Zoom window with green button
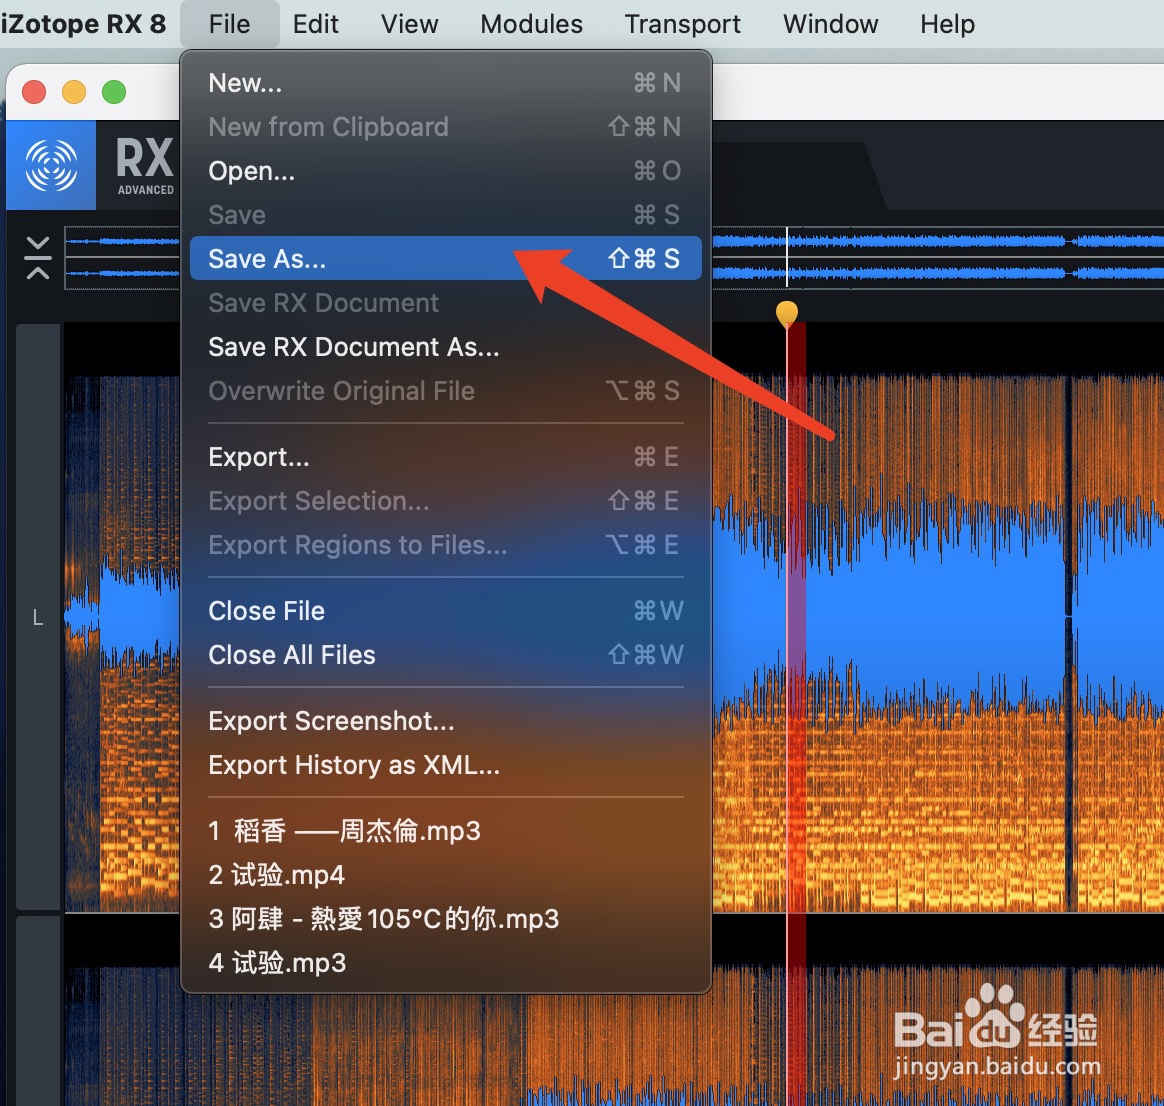Screen dimensions: 1164x1106 (114, 92)
